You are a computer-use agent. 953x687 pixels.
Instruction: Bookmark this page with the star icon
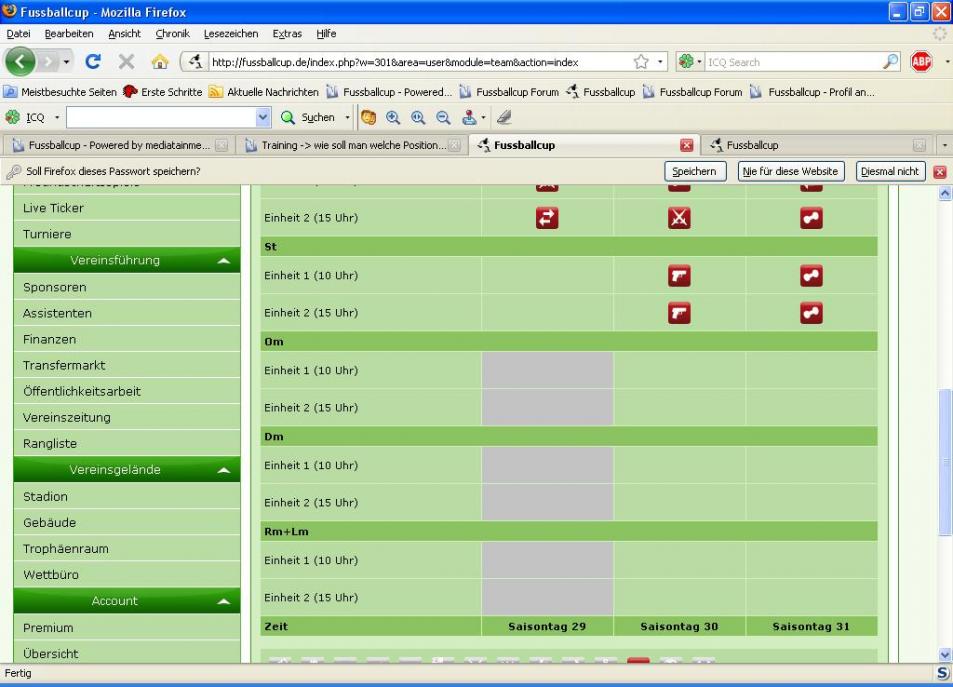pyautogui.click(x=641, y=62)
